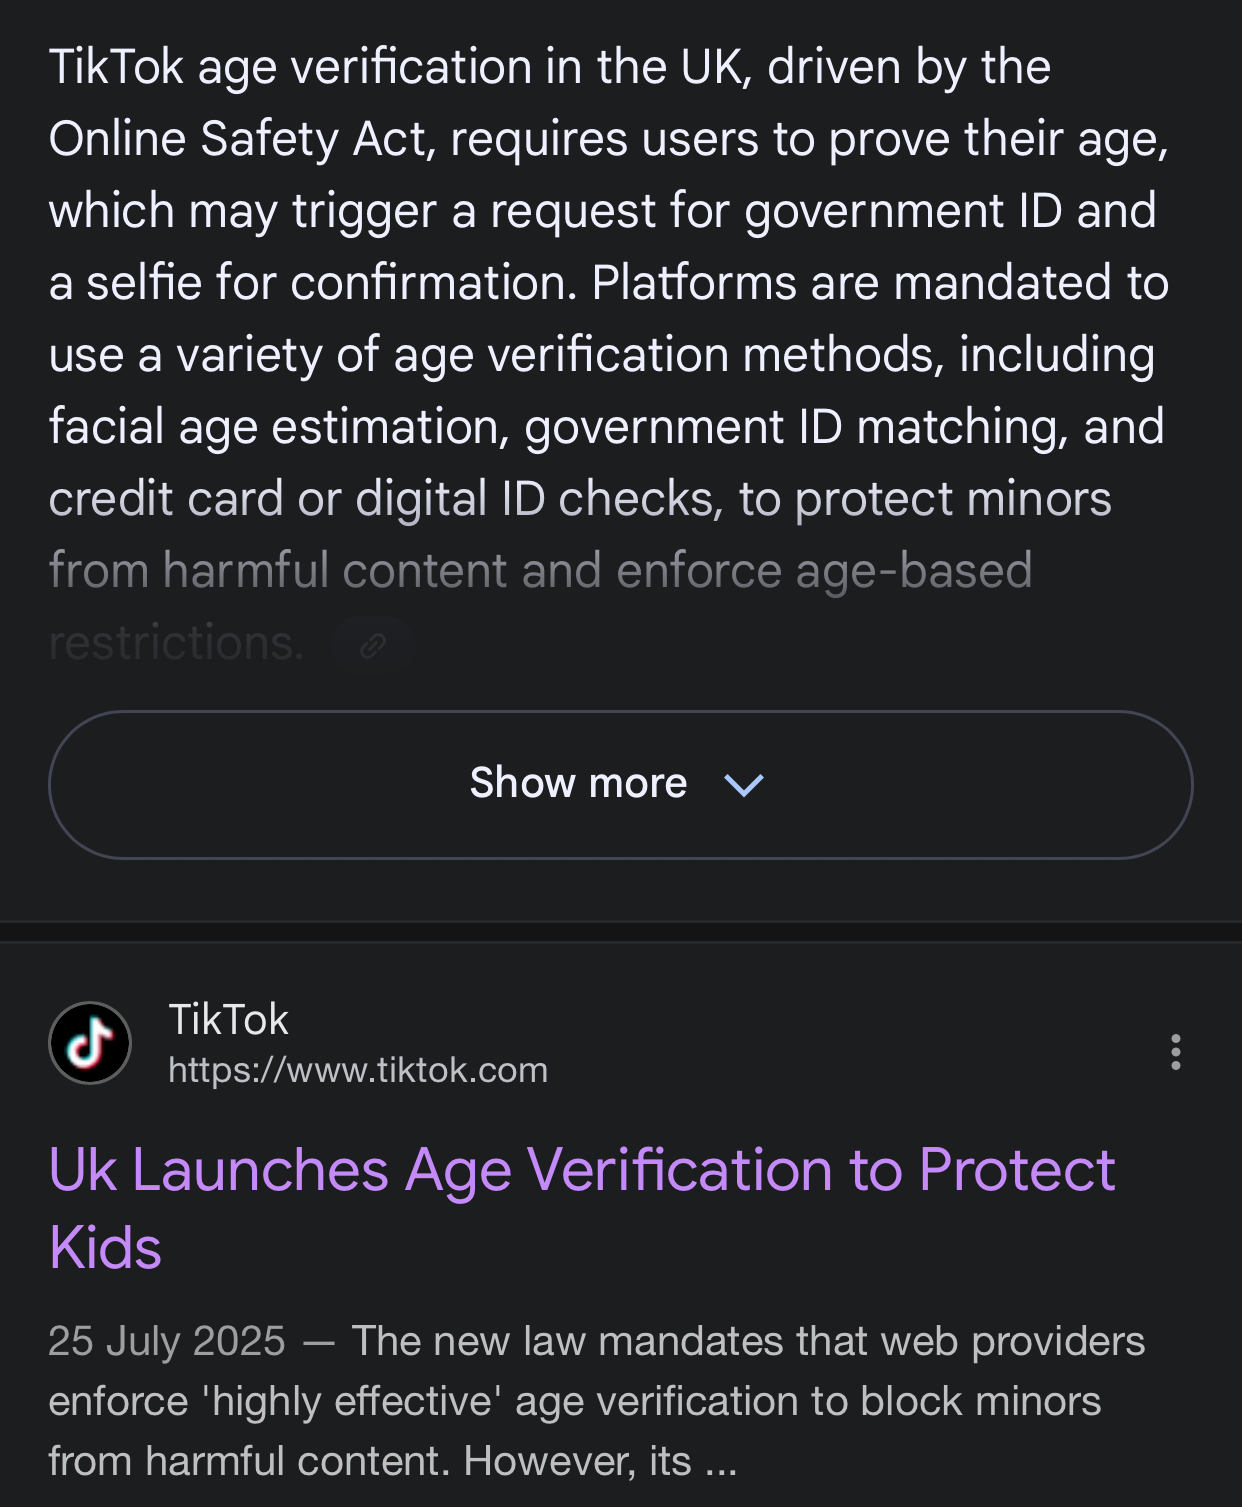Open the three-dot options for TikTok result
Screen dimensions: 1242x1507
coord(1175,1052)
